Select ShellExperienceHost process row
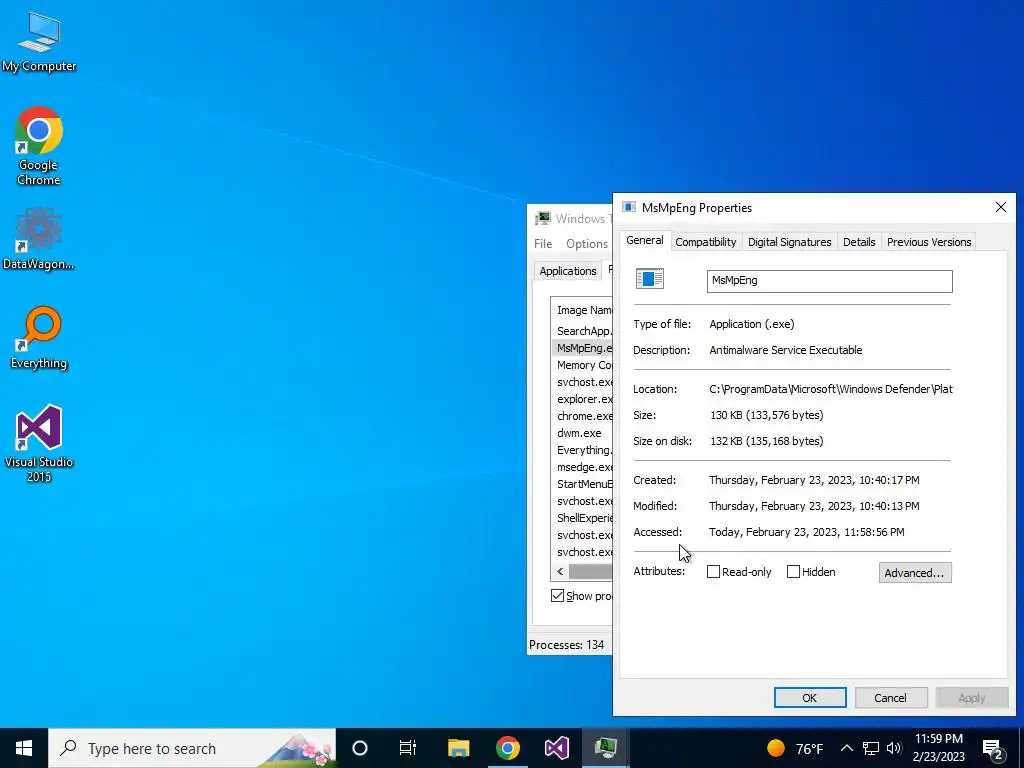The width and height of the screenshot is (1024, 768). (x=584, y=518)
